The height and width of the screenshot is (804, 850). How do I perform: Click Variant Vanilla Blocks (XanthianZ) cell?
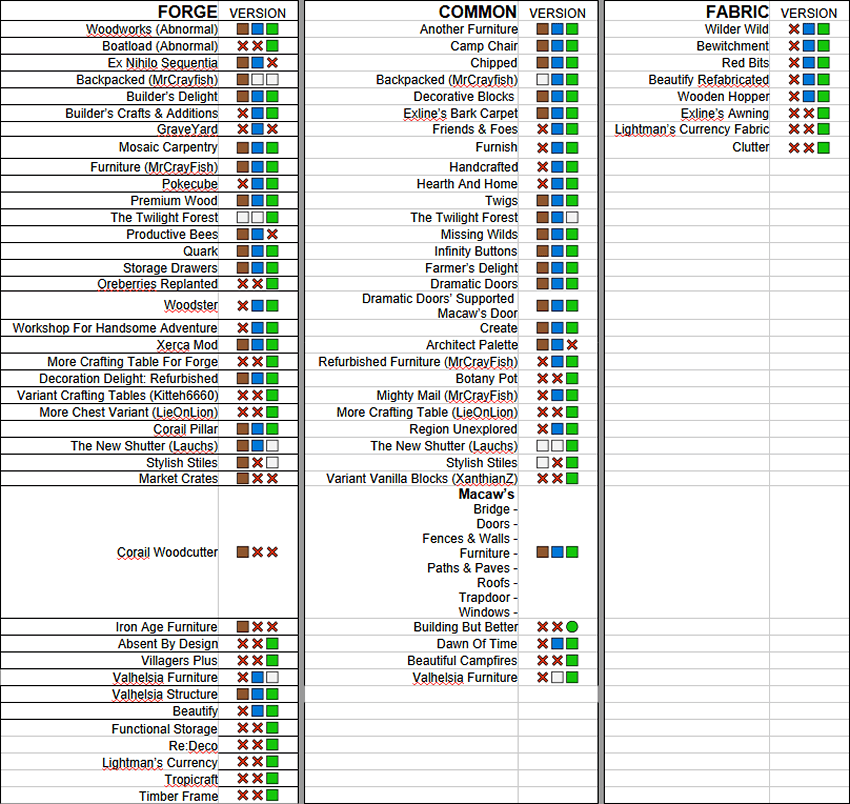pos(412,478)
